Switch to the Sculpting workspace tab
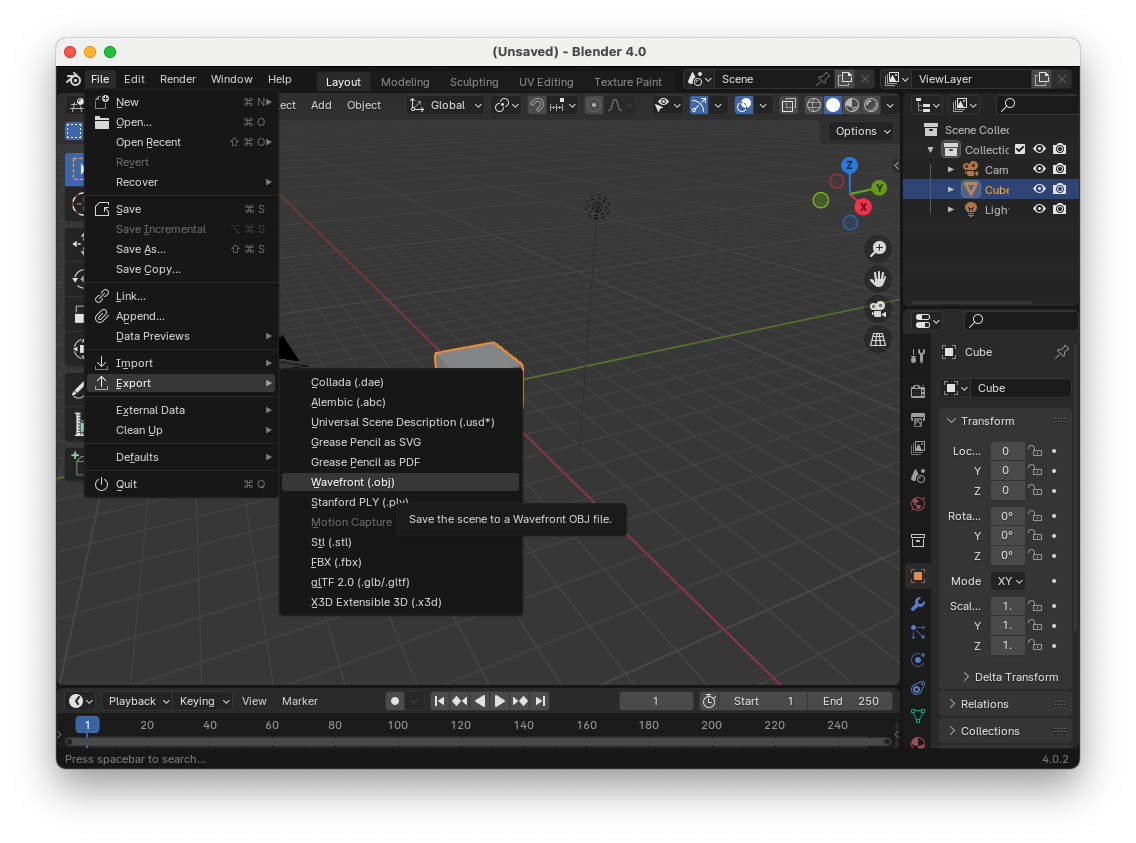This screenshot has width=1136, height=843. click(474, 82)
